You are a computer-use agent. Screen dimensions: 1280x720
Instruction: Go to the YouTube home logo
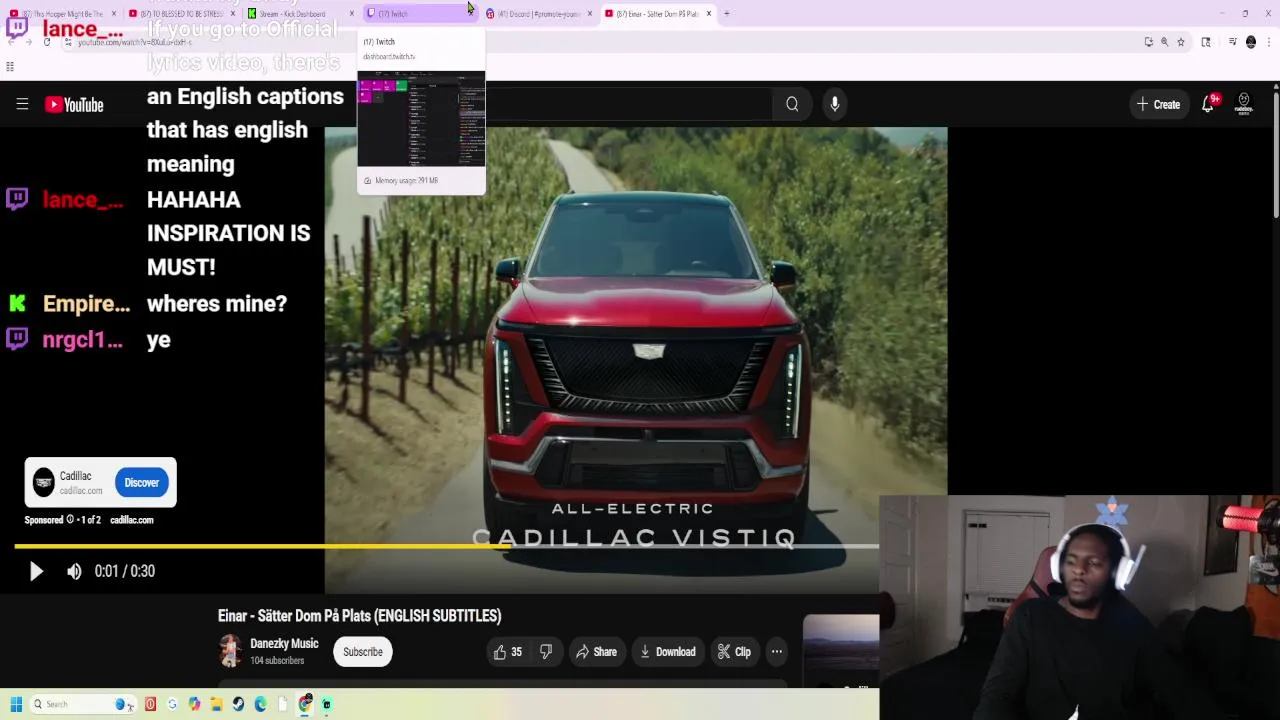[74, 104]
